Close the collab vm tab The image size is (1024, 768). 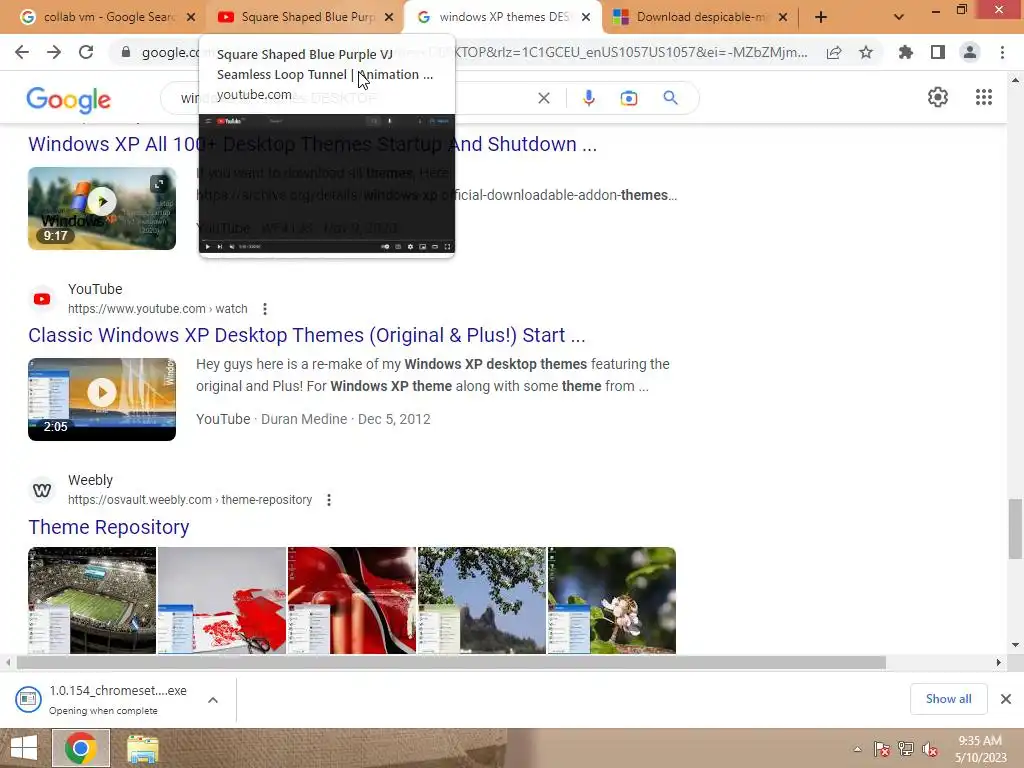[191, 17]
